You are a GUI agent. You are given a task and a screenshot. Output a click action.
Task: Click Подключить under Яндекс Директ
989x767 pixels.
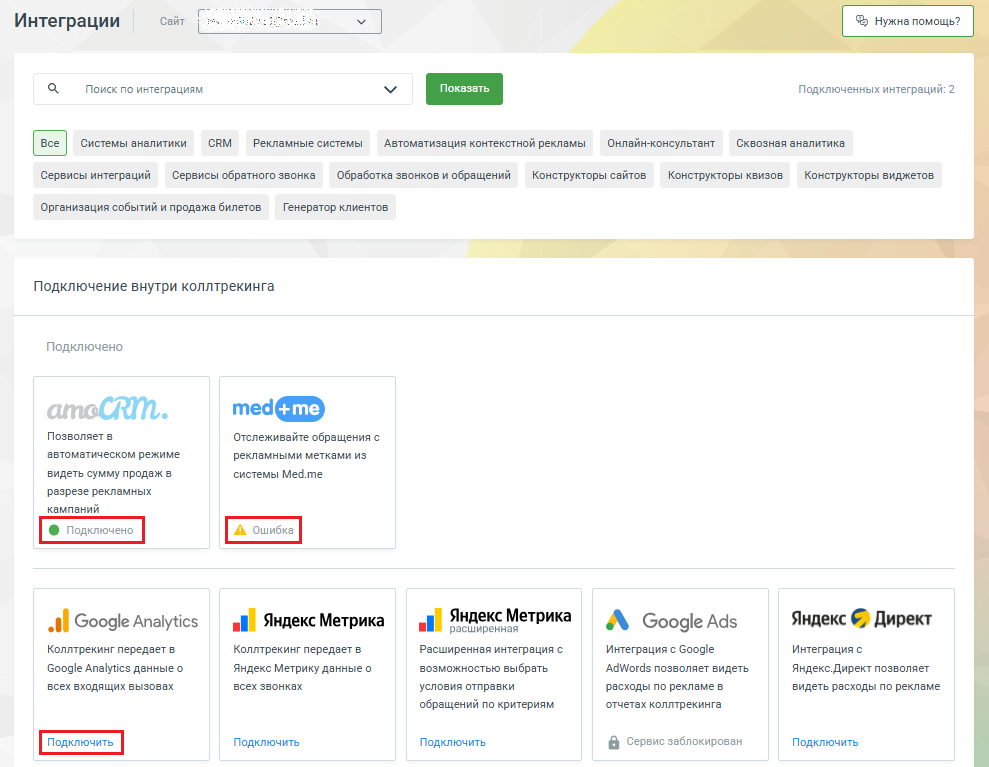tap(825, 742)
